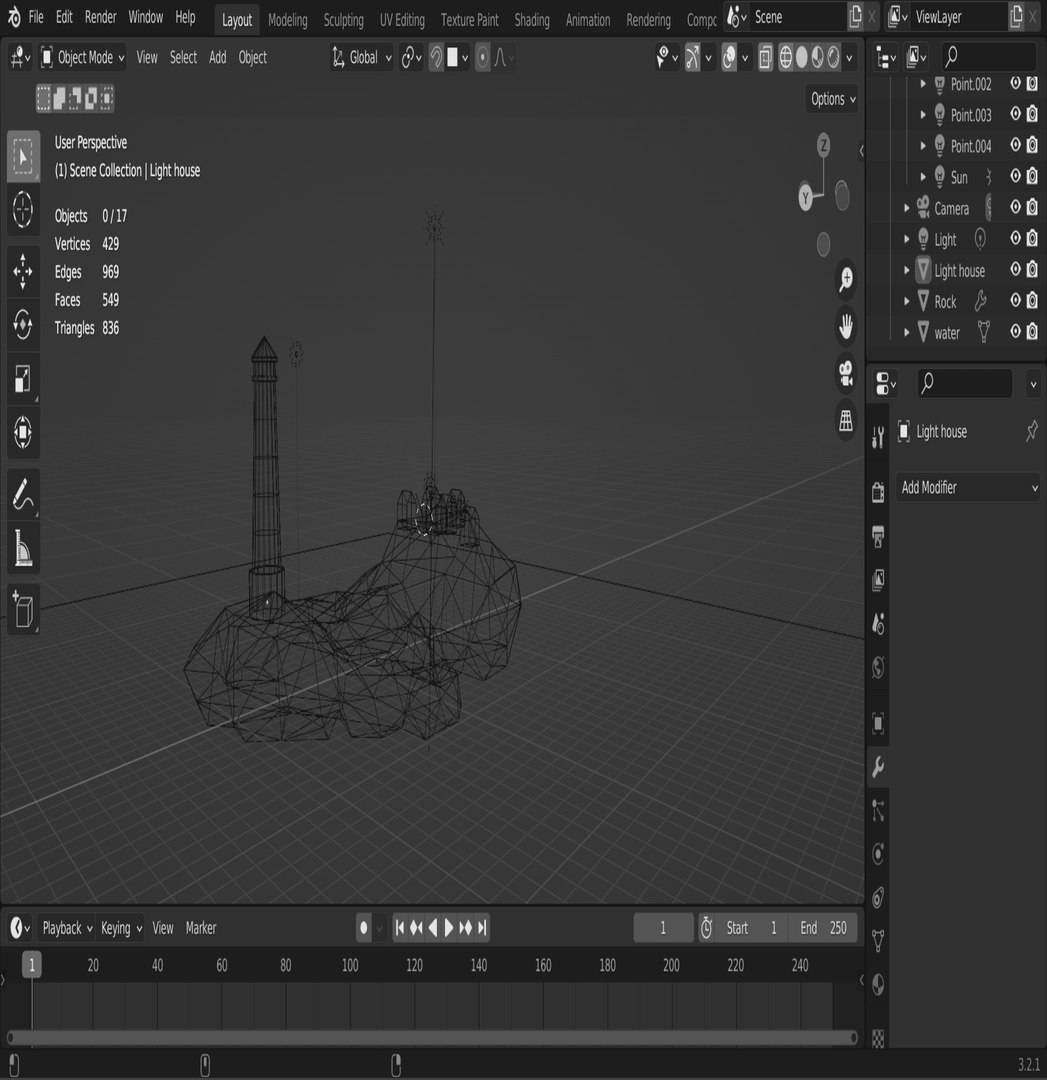Activate the 3D Cursor tool

tap(23, 209)
